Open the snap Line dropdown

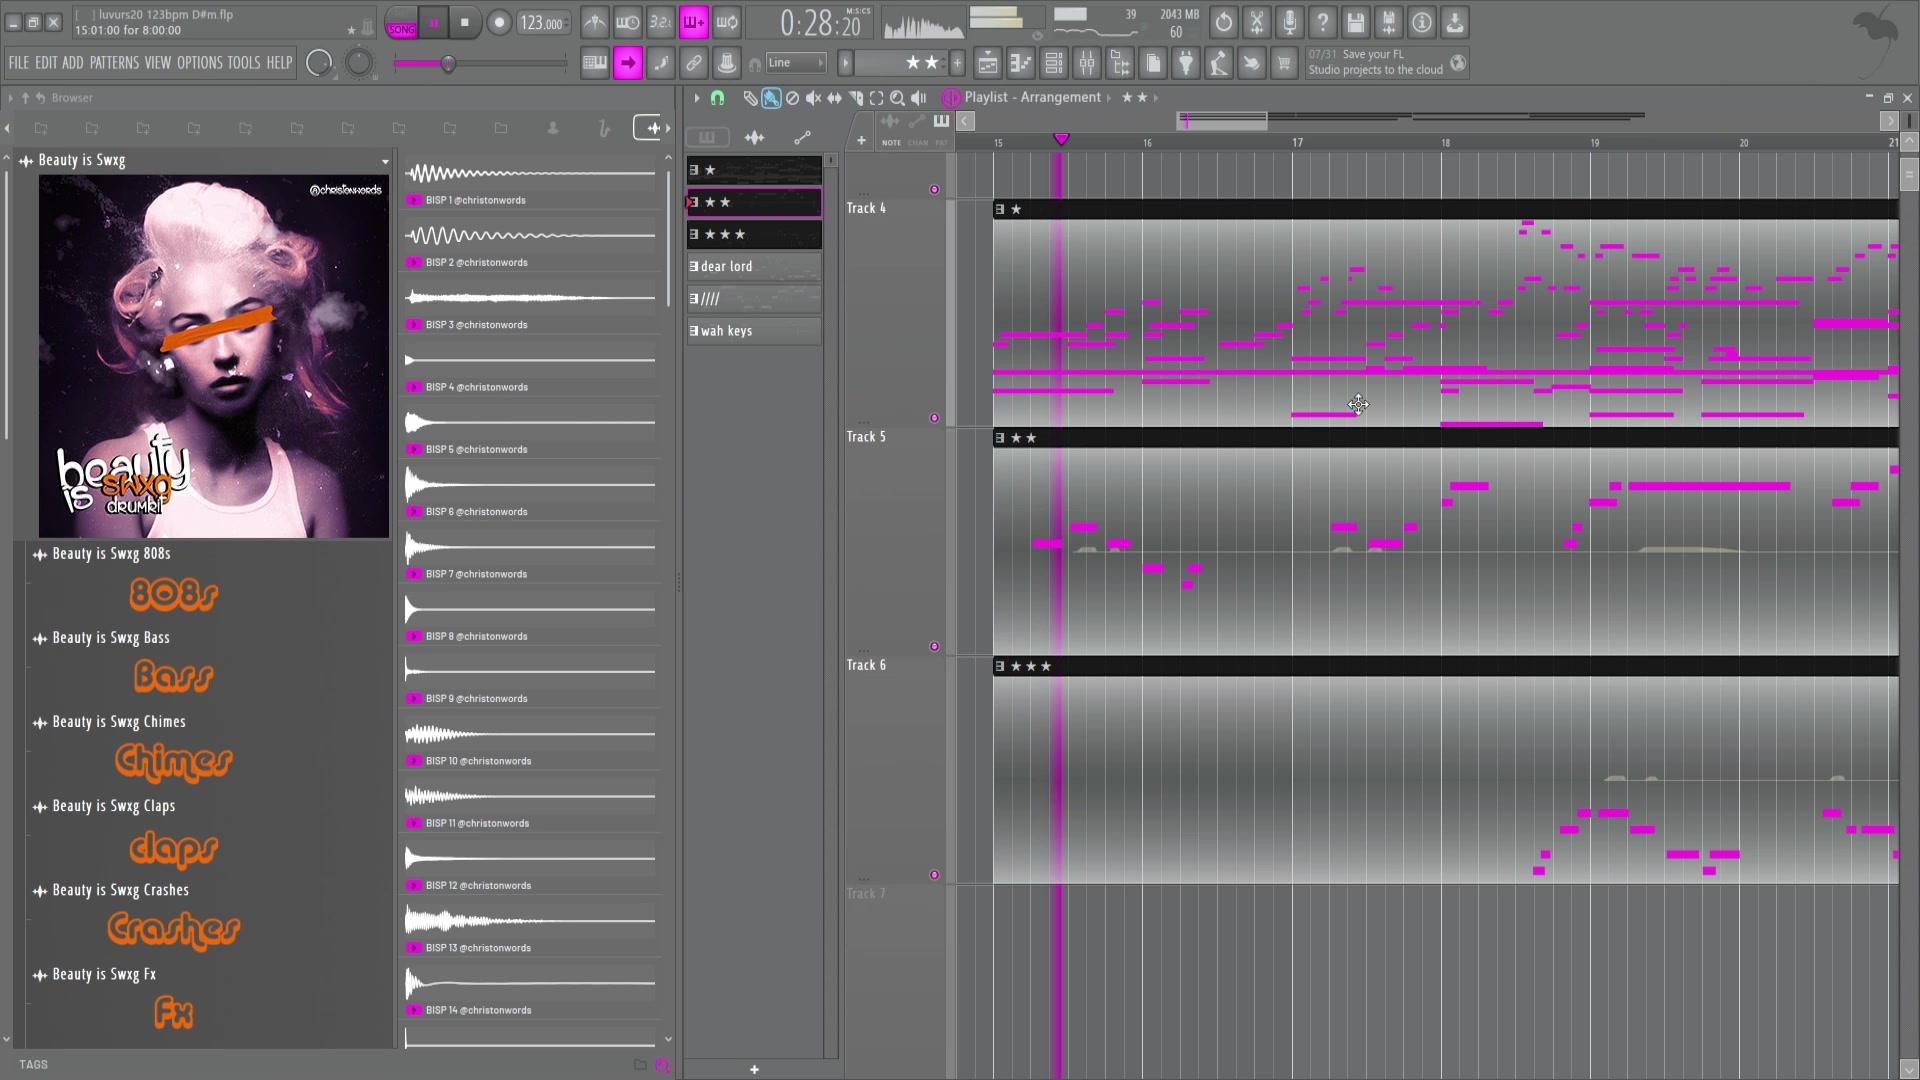796,63
